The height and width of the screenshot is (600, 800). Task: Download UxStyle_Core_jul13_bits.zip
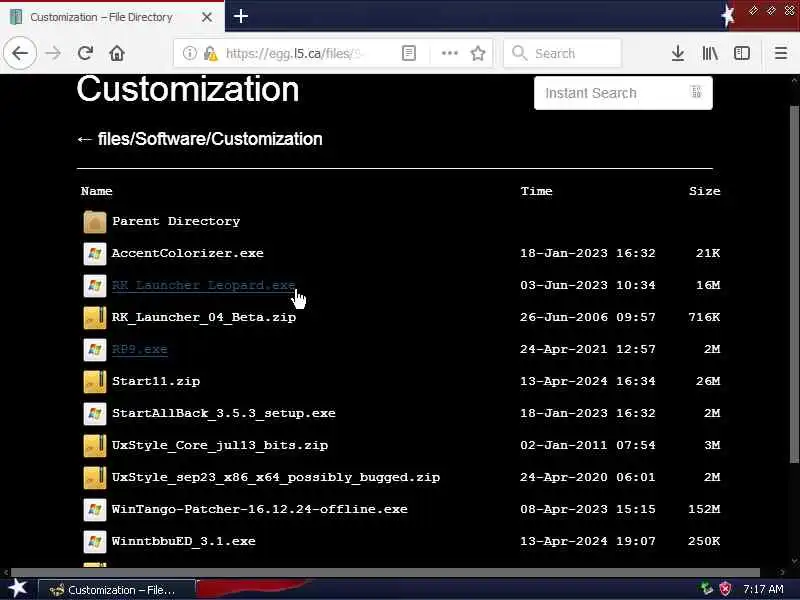[x=220, y=445]
